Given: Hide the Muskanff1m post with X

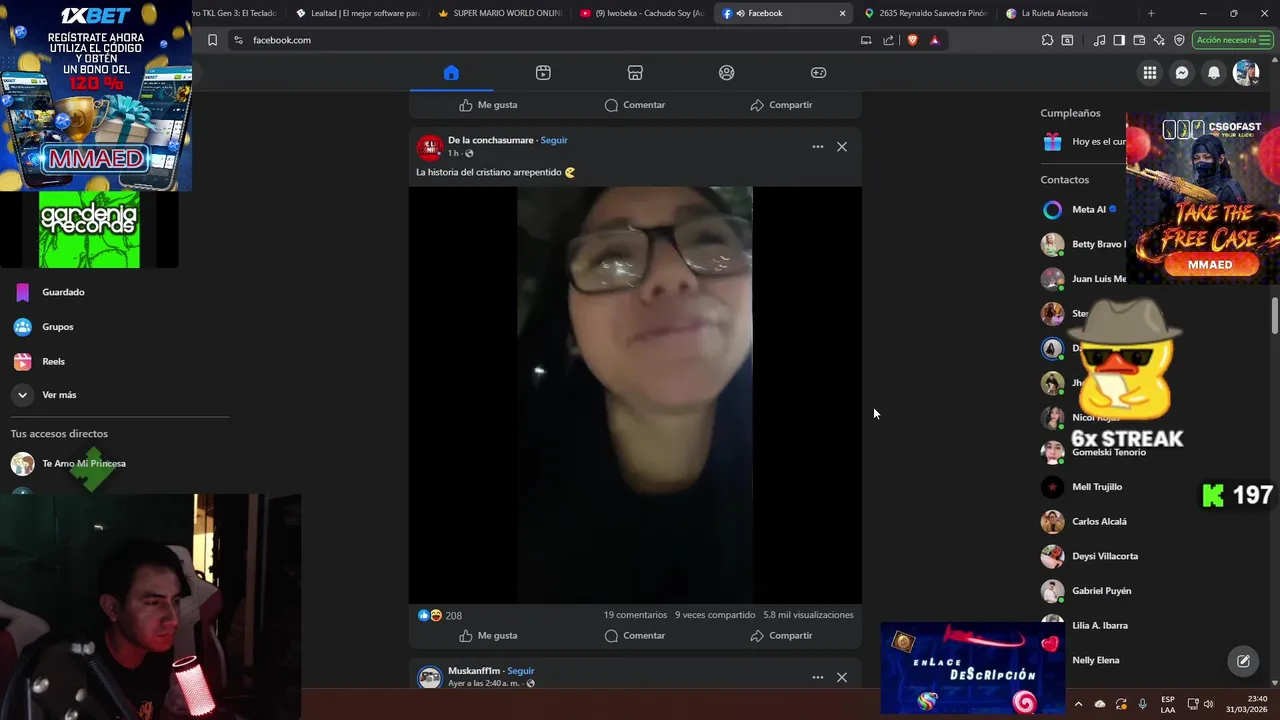Looking at the screenshot, I should (842, 677).
